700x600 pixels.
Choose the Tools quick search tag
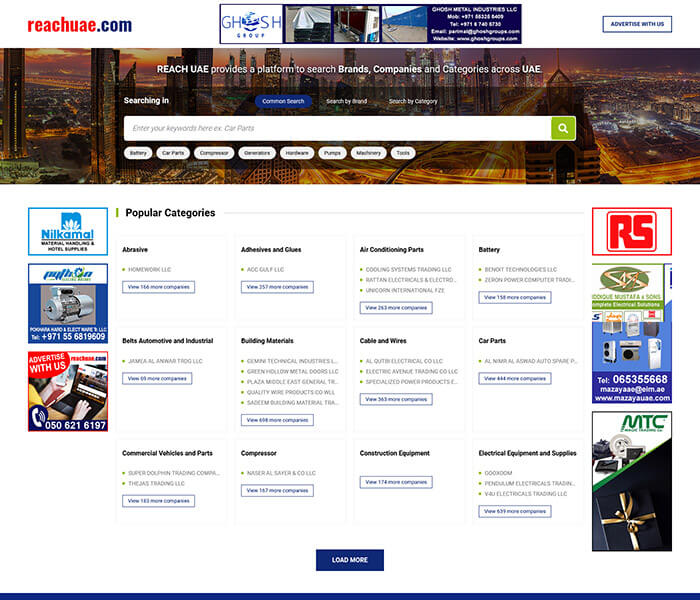point(403,153)
